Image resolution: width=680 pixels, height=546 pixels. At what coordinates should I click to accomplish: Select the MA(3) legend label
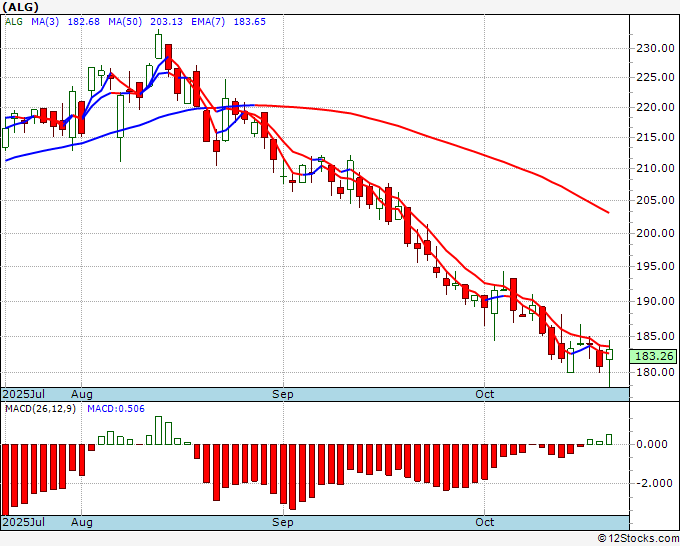coord(45,22)
